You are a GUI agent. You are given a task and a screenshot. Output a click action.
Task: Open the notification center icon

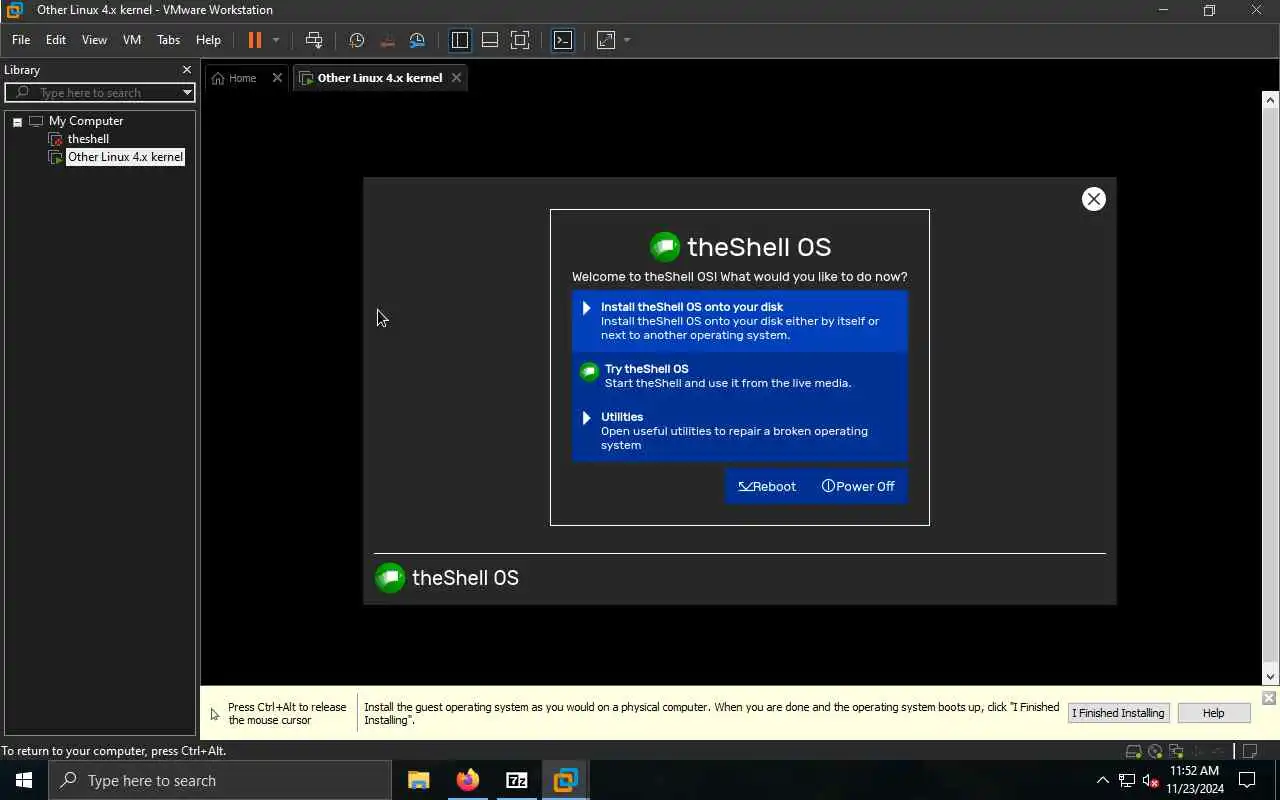1247,780
